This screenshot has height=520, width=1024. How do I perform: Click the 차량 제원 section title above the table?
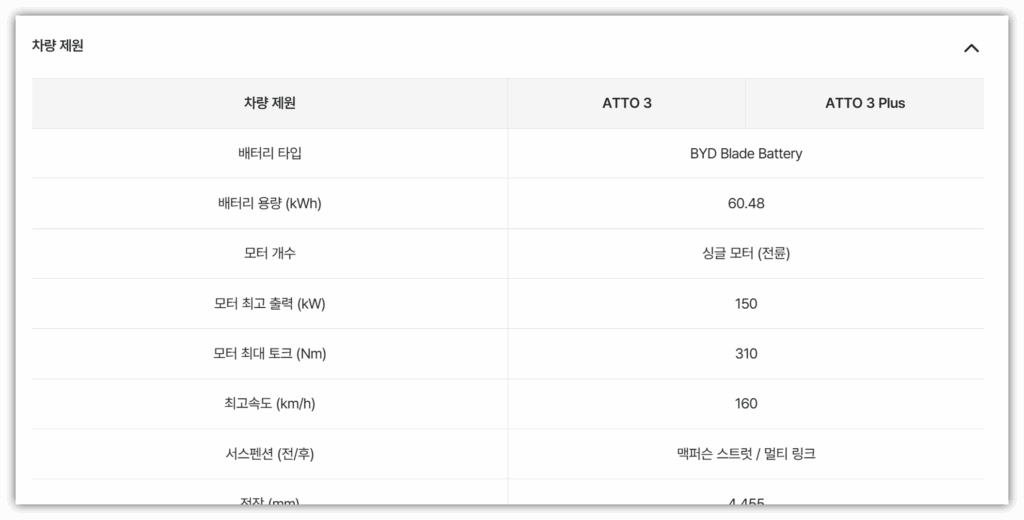(58, 46)
